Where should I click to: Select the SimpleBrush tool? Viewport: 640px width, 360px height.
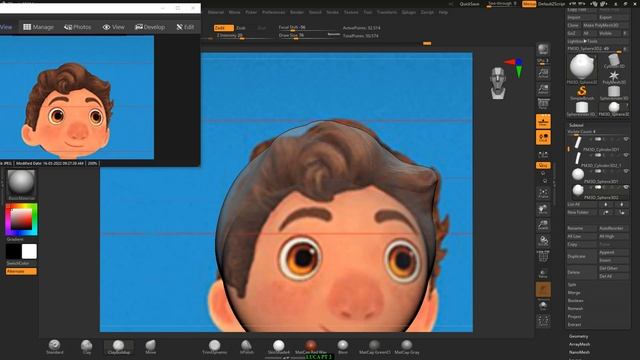point(582,93)
